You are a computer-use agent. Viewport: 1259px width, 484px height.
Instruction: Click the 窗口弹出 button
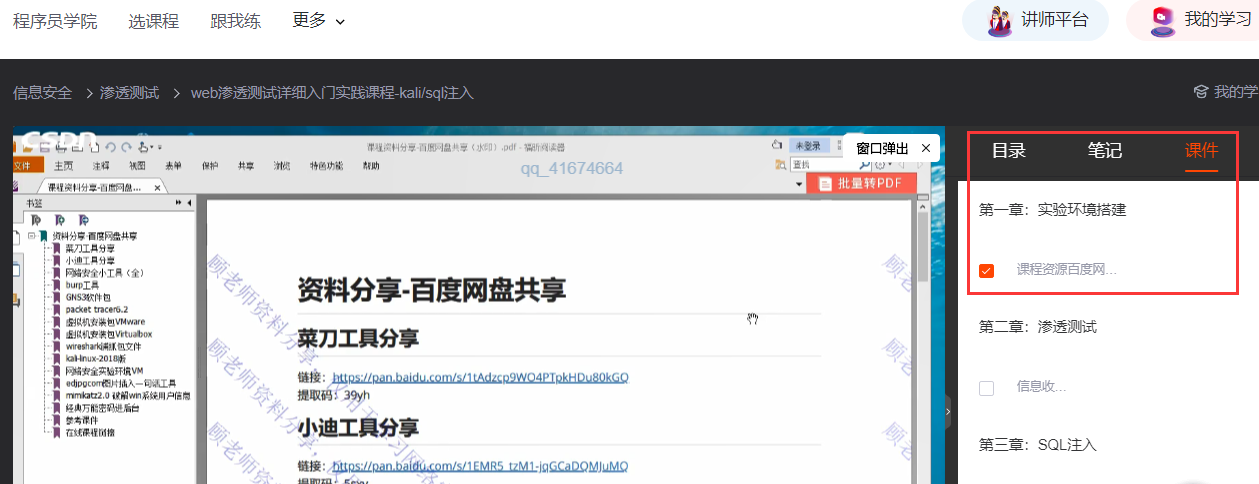click(882, 148)
